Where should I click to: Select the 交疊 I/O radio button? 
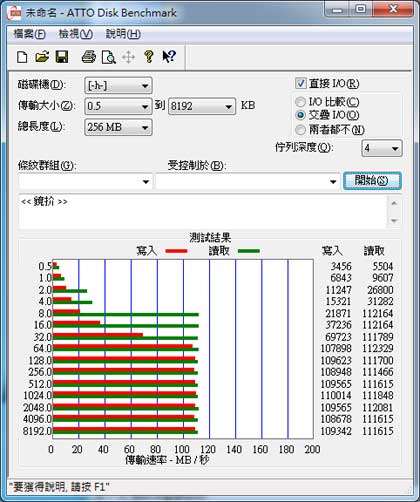(300, 115)
